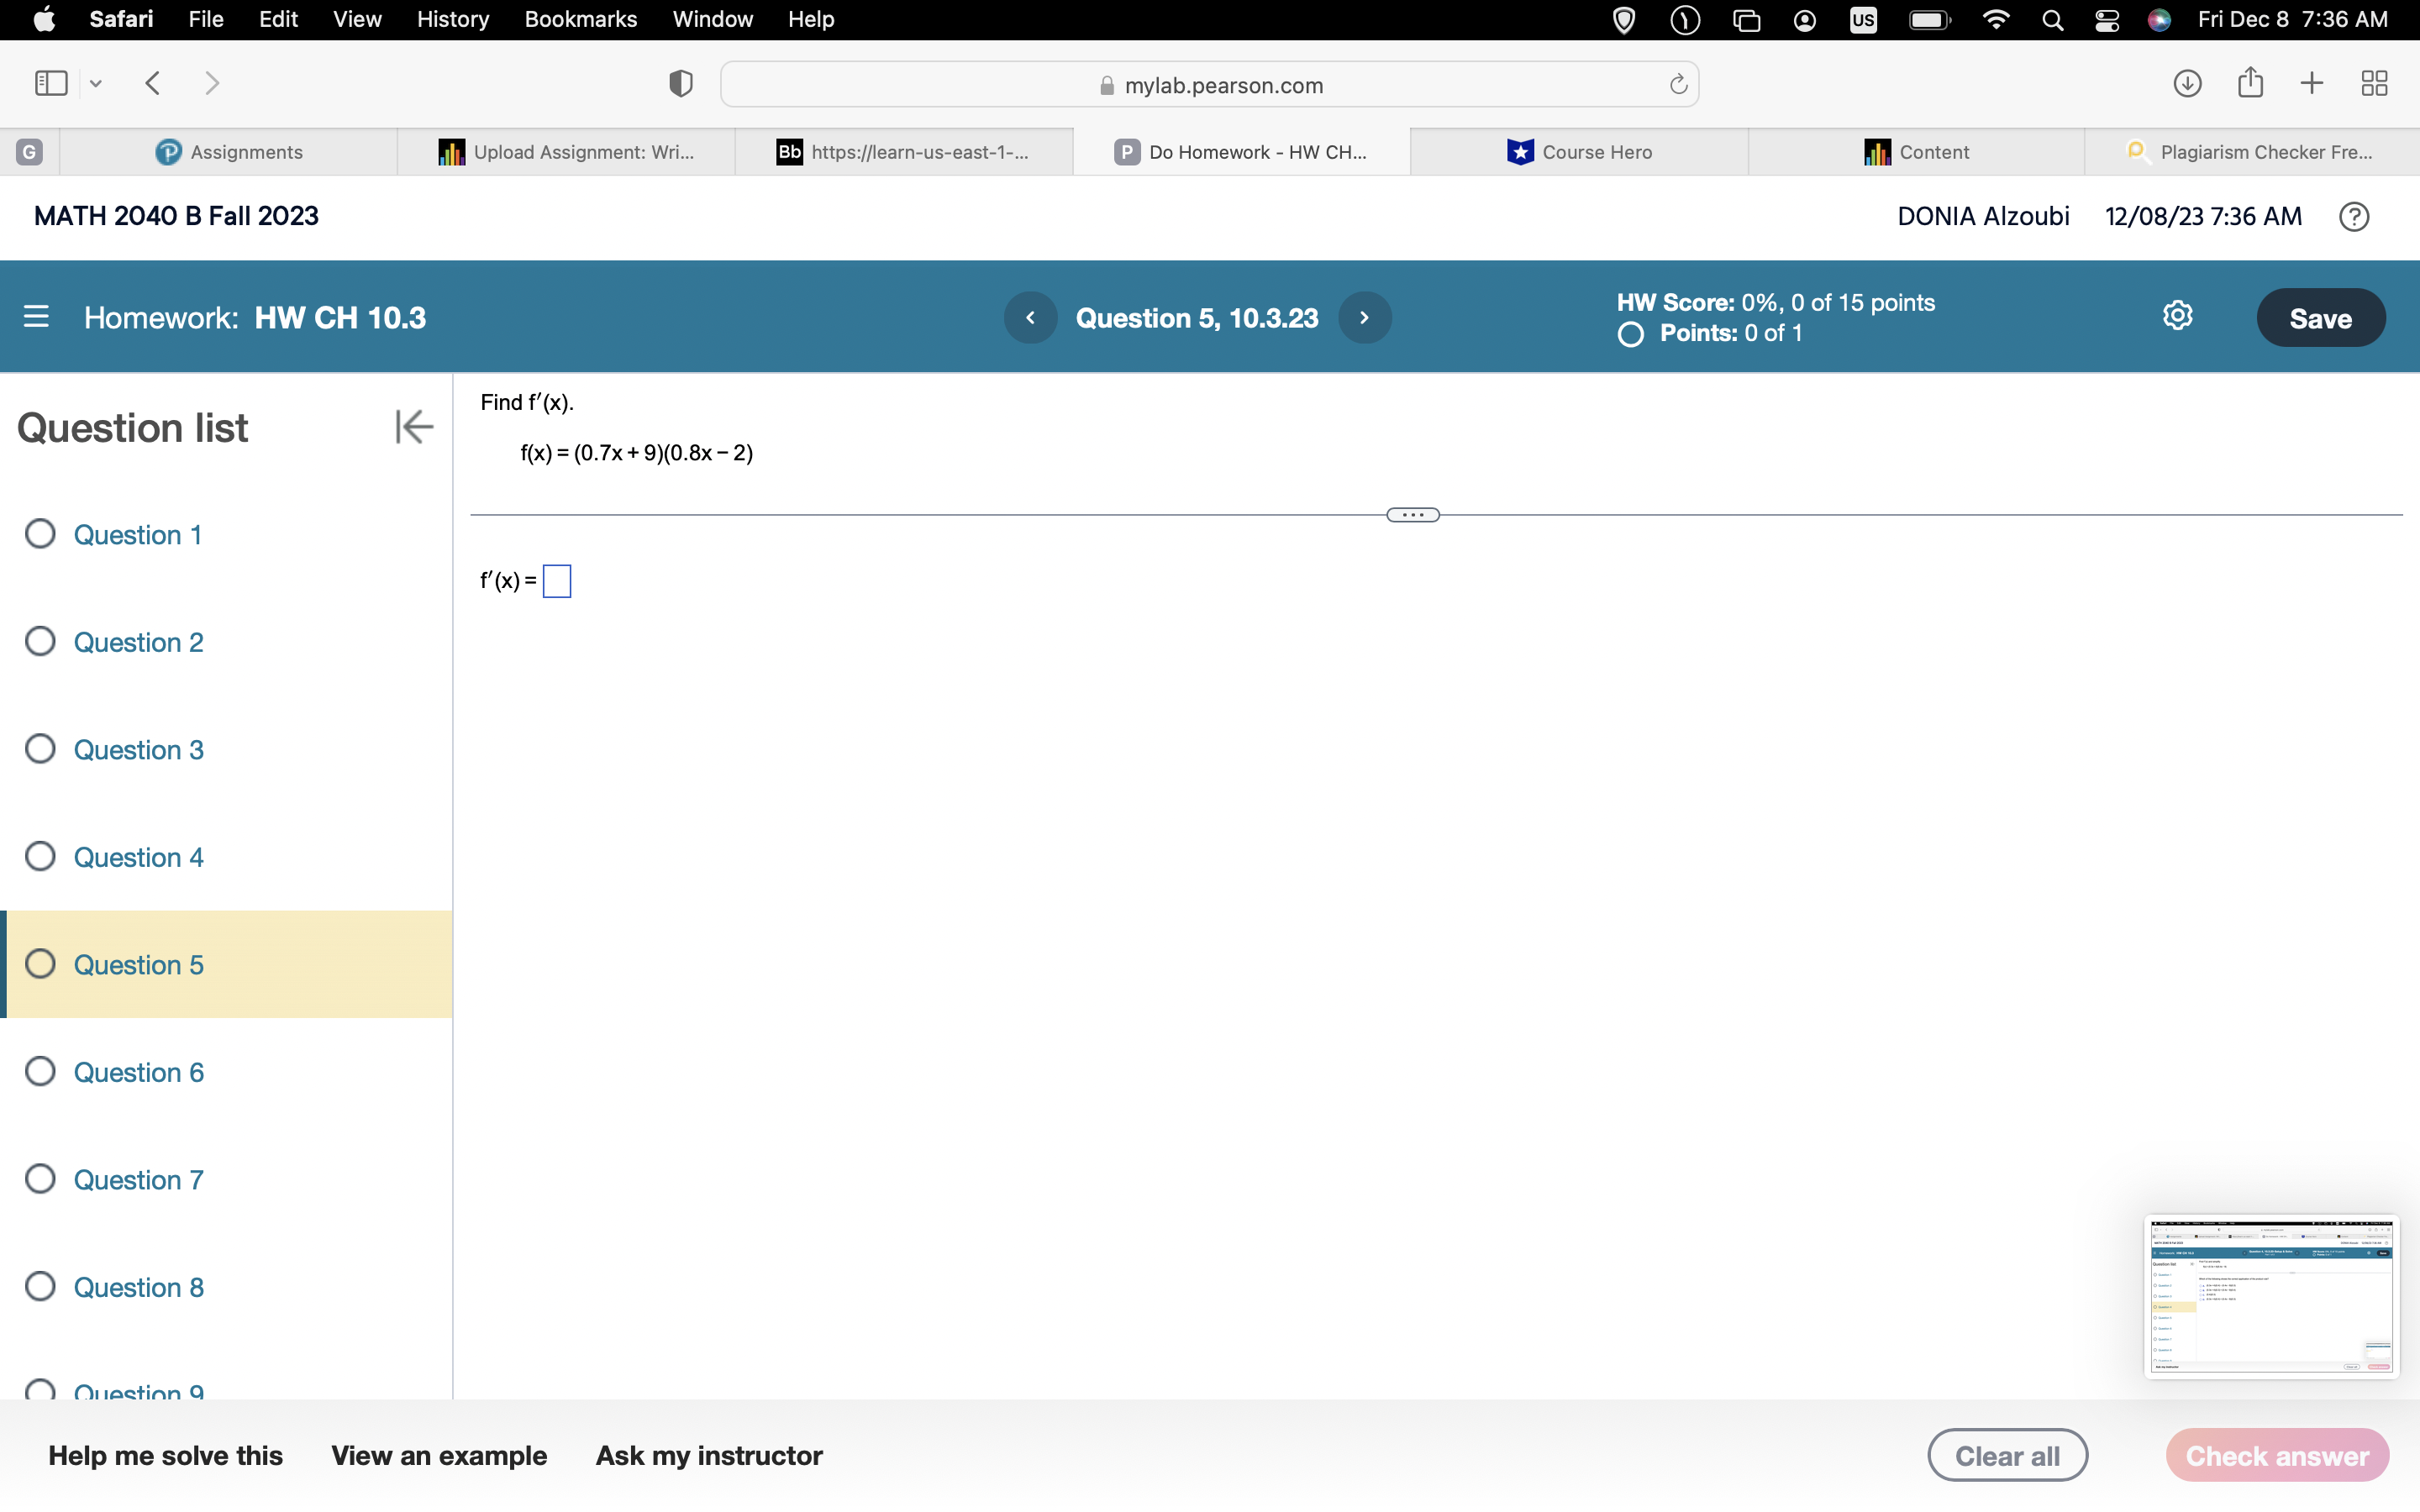
Task: Select the Question 8 radio button
Action: click(x=40, y=1286)
